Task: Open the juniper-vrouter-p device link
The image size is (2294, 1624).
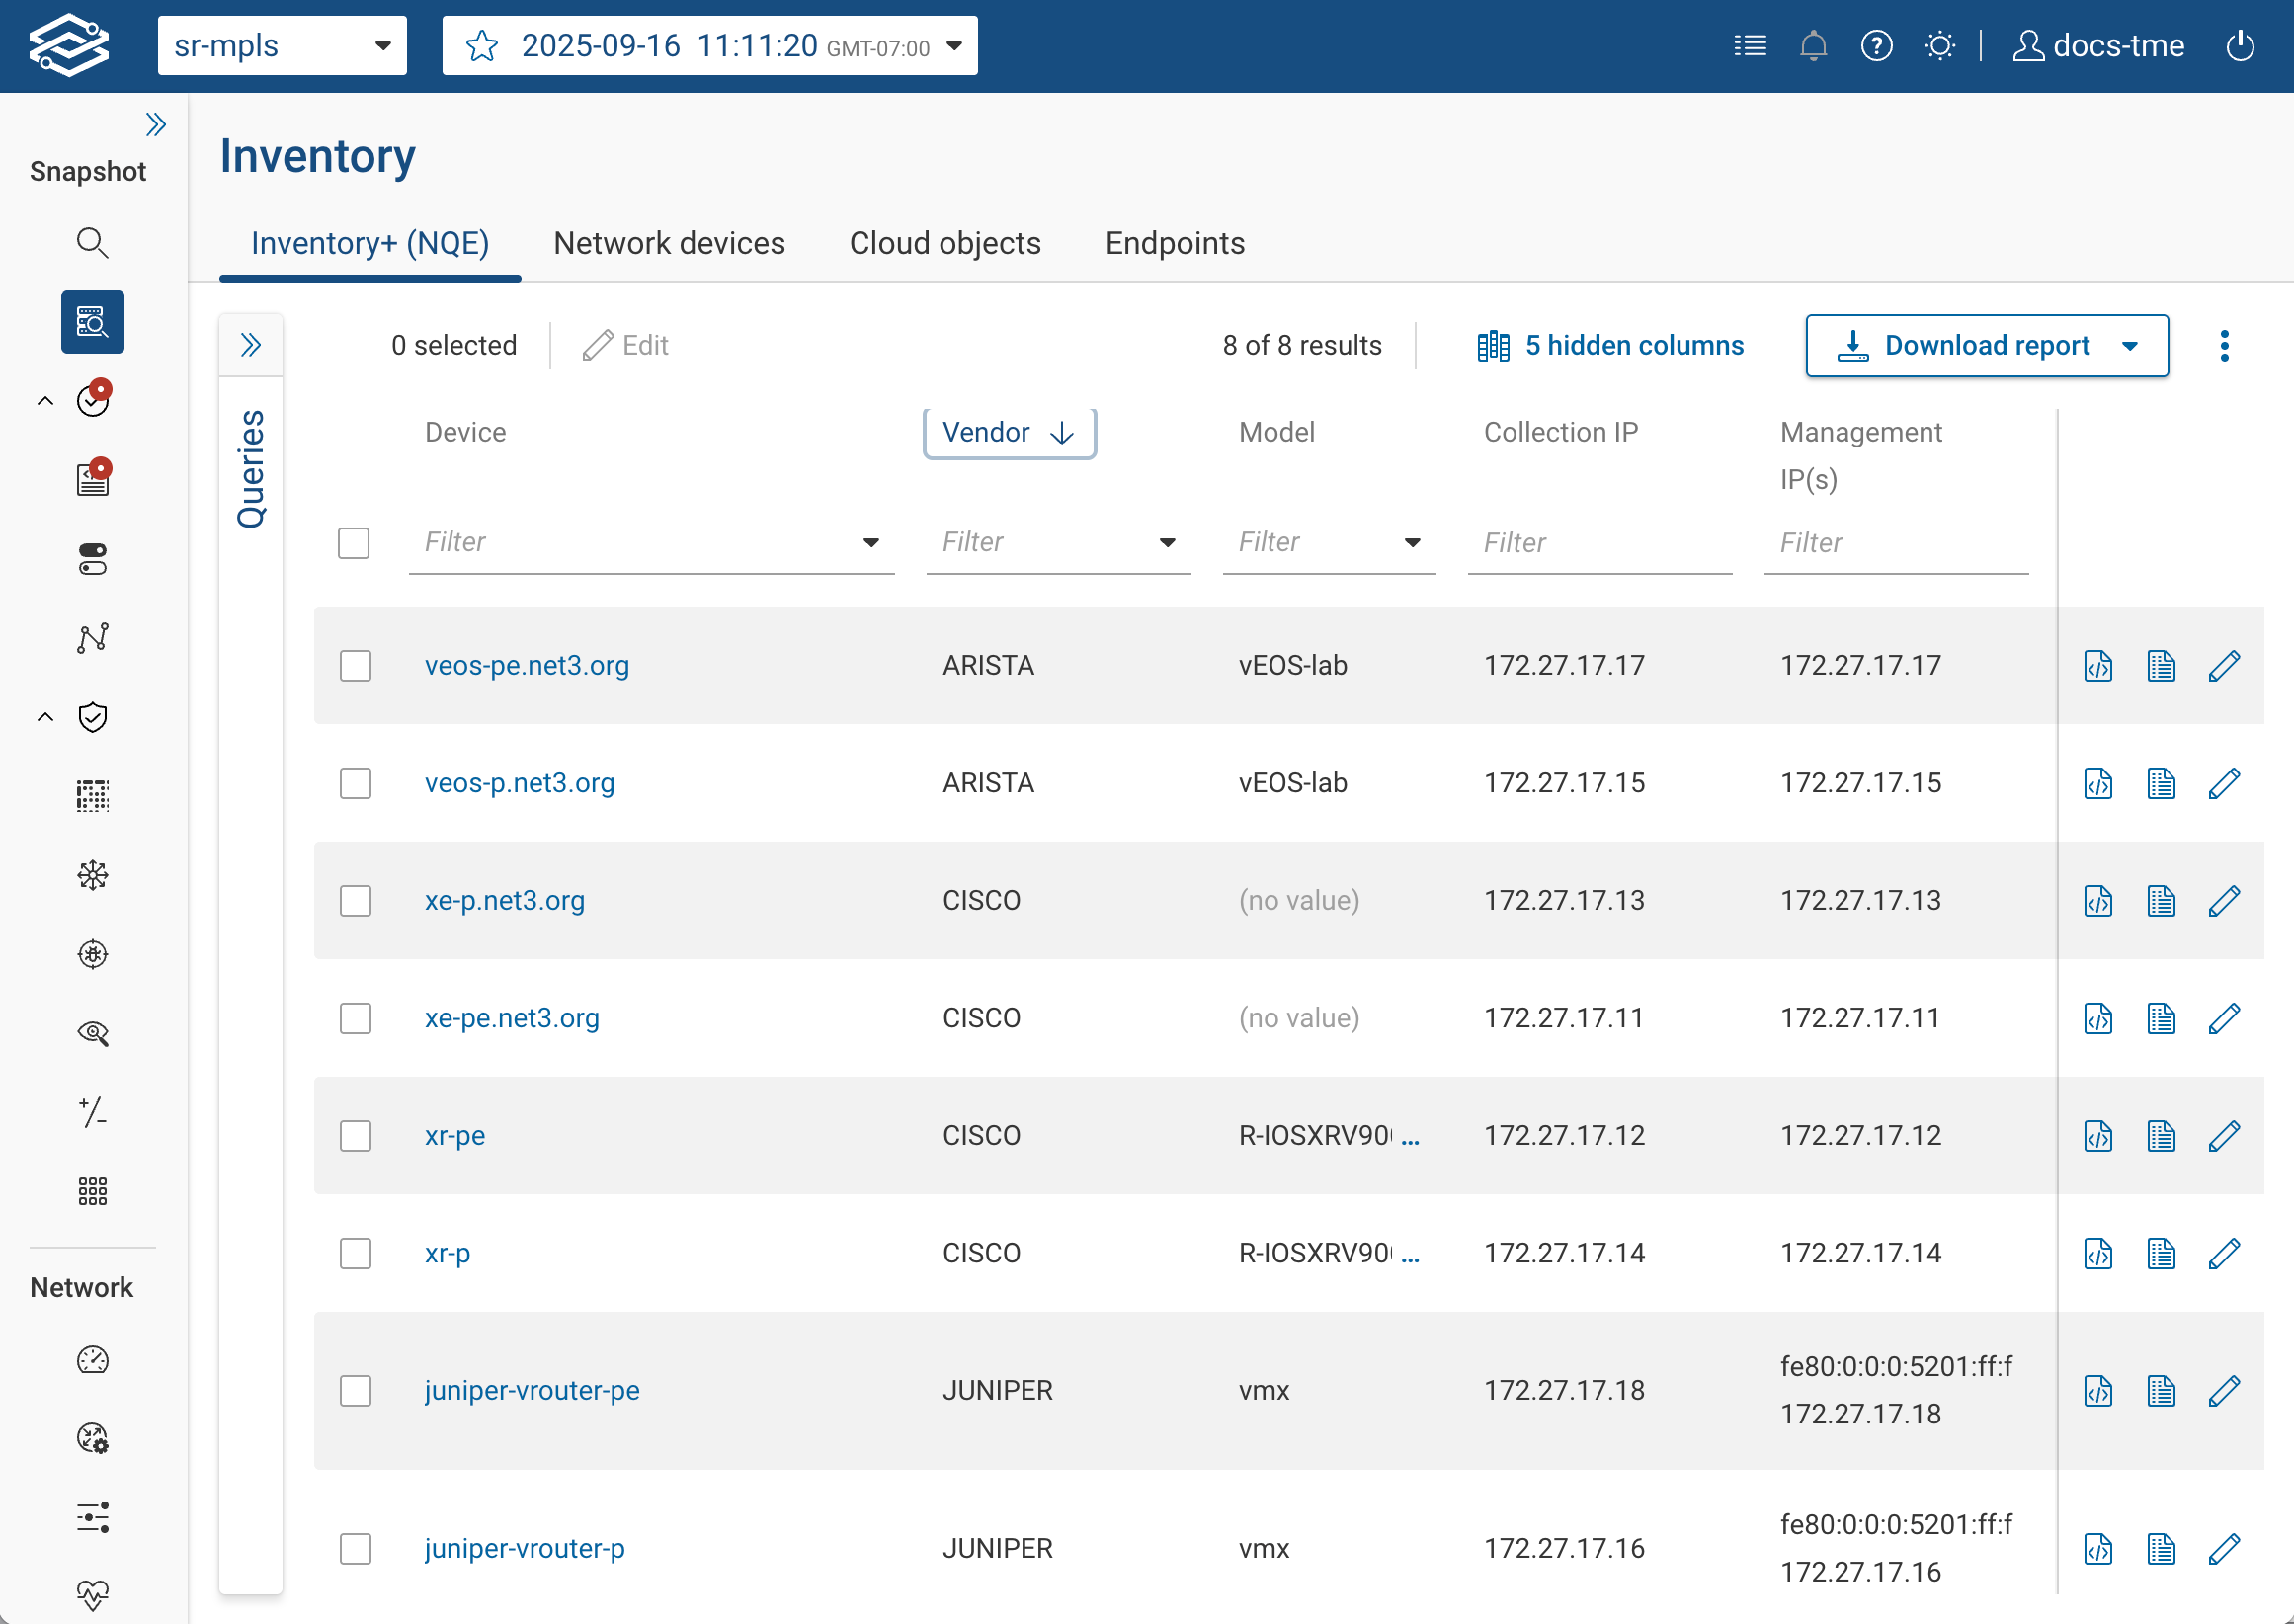Action: tap(524, 1548)
